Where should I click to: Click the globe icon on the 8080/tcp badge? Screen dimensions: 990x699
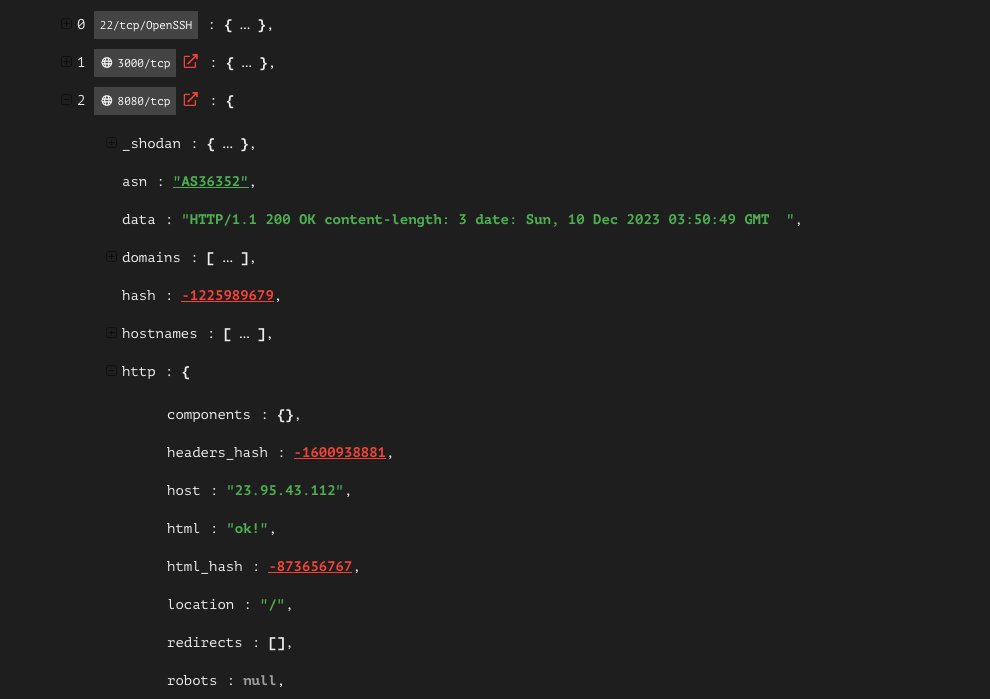tap(108, 100)
